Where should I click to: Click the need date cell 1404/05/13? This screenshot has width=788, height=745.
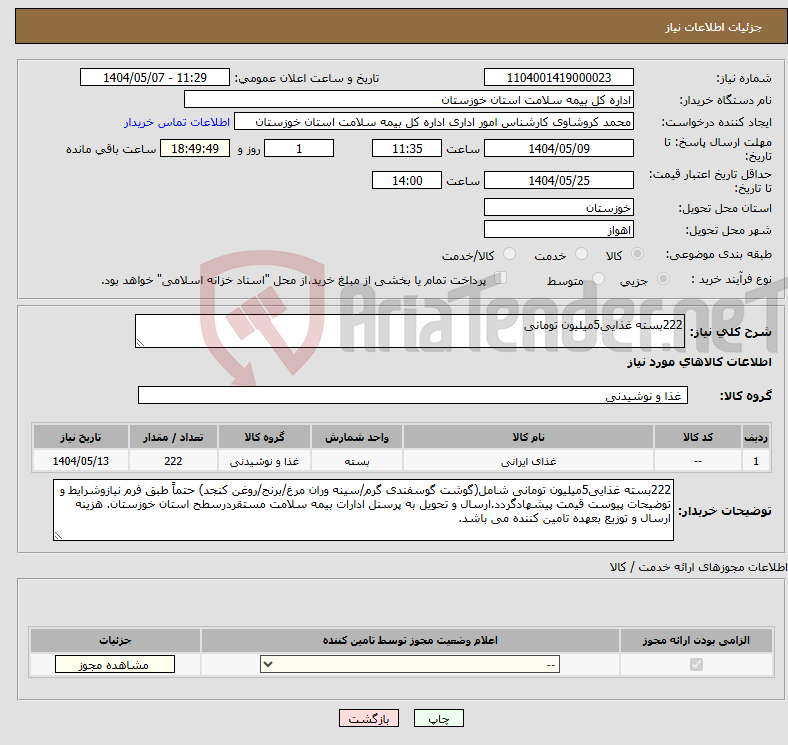tap(80, 461)
